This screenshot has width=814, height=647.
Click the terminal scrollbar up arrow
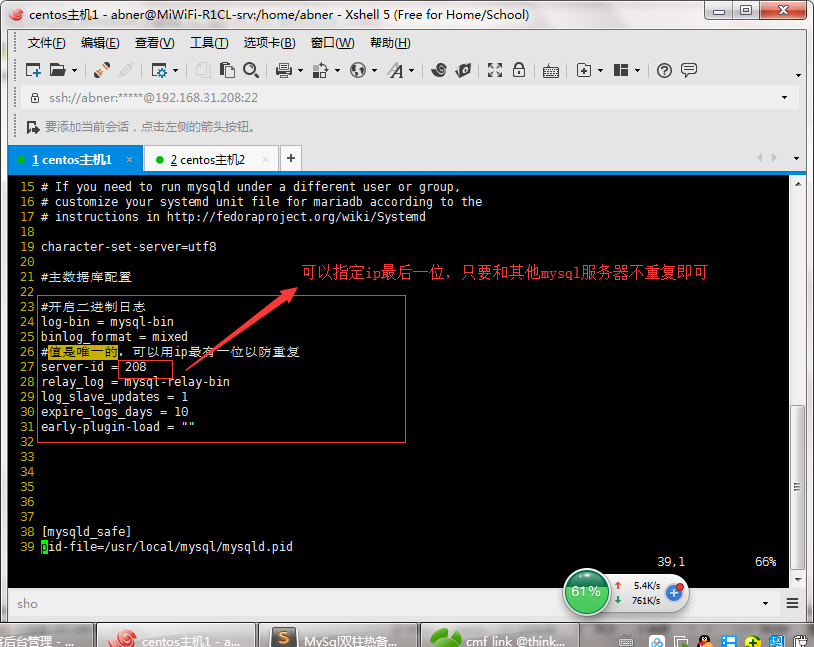point(798,183)
